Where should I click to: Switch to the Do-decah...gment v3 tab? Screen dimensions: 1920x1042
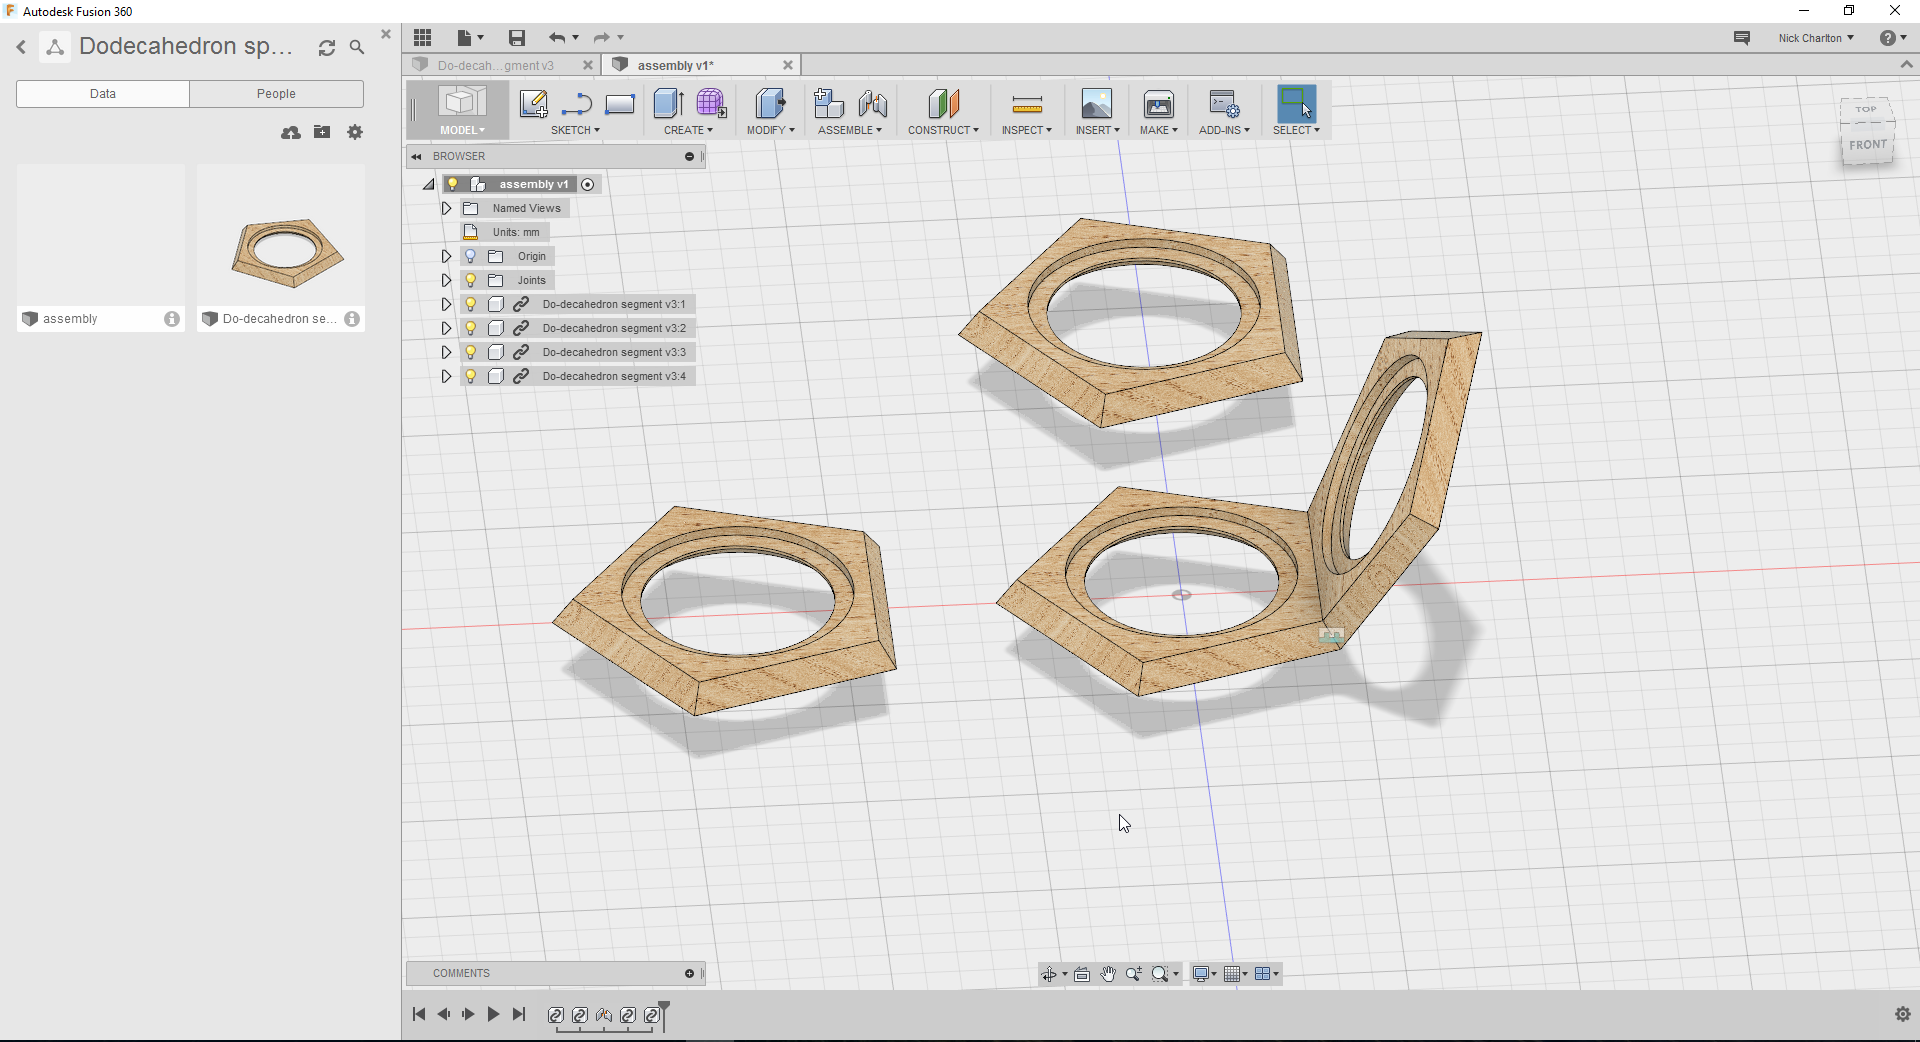click(495, 65)
